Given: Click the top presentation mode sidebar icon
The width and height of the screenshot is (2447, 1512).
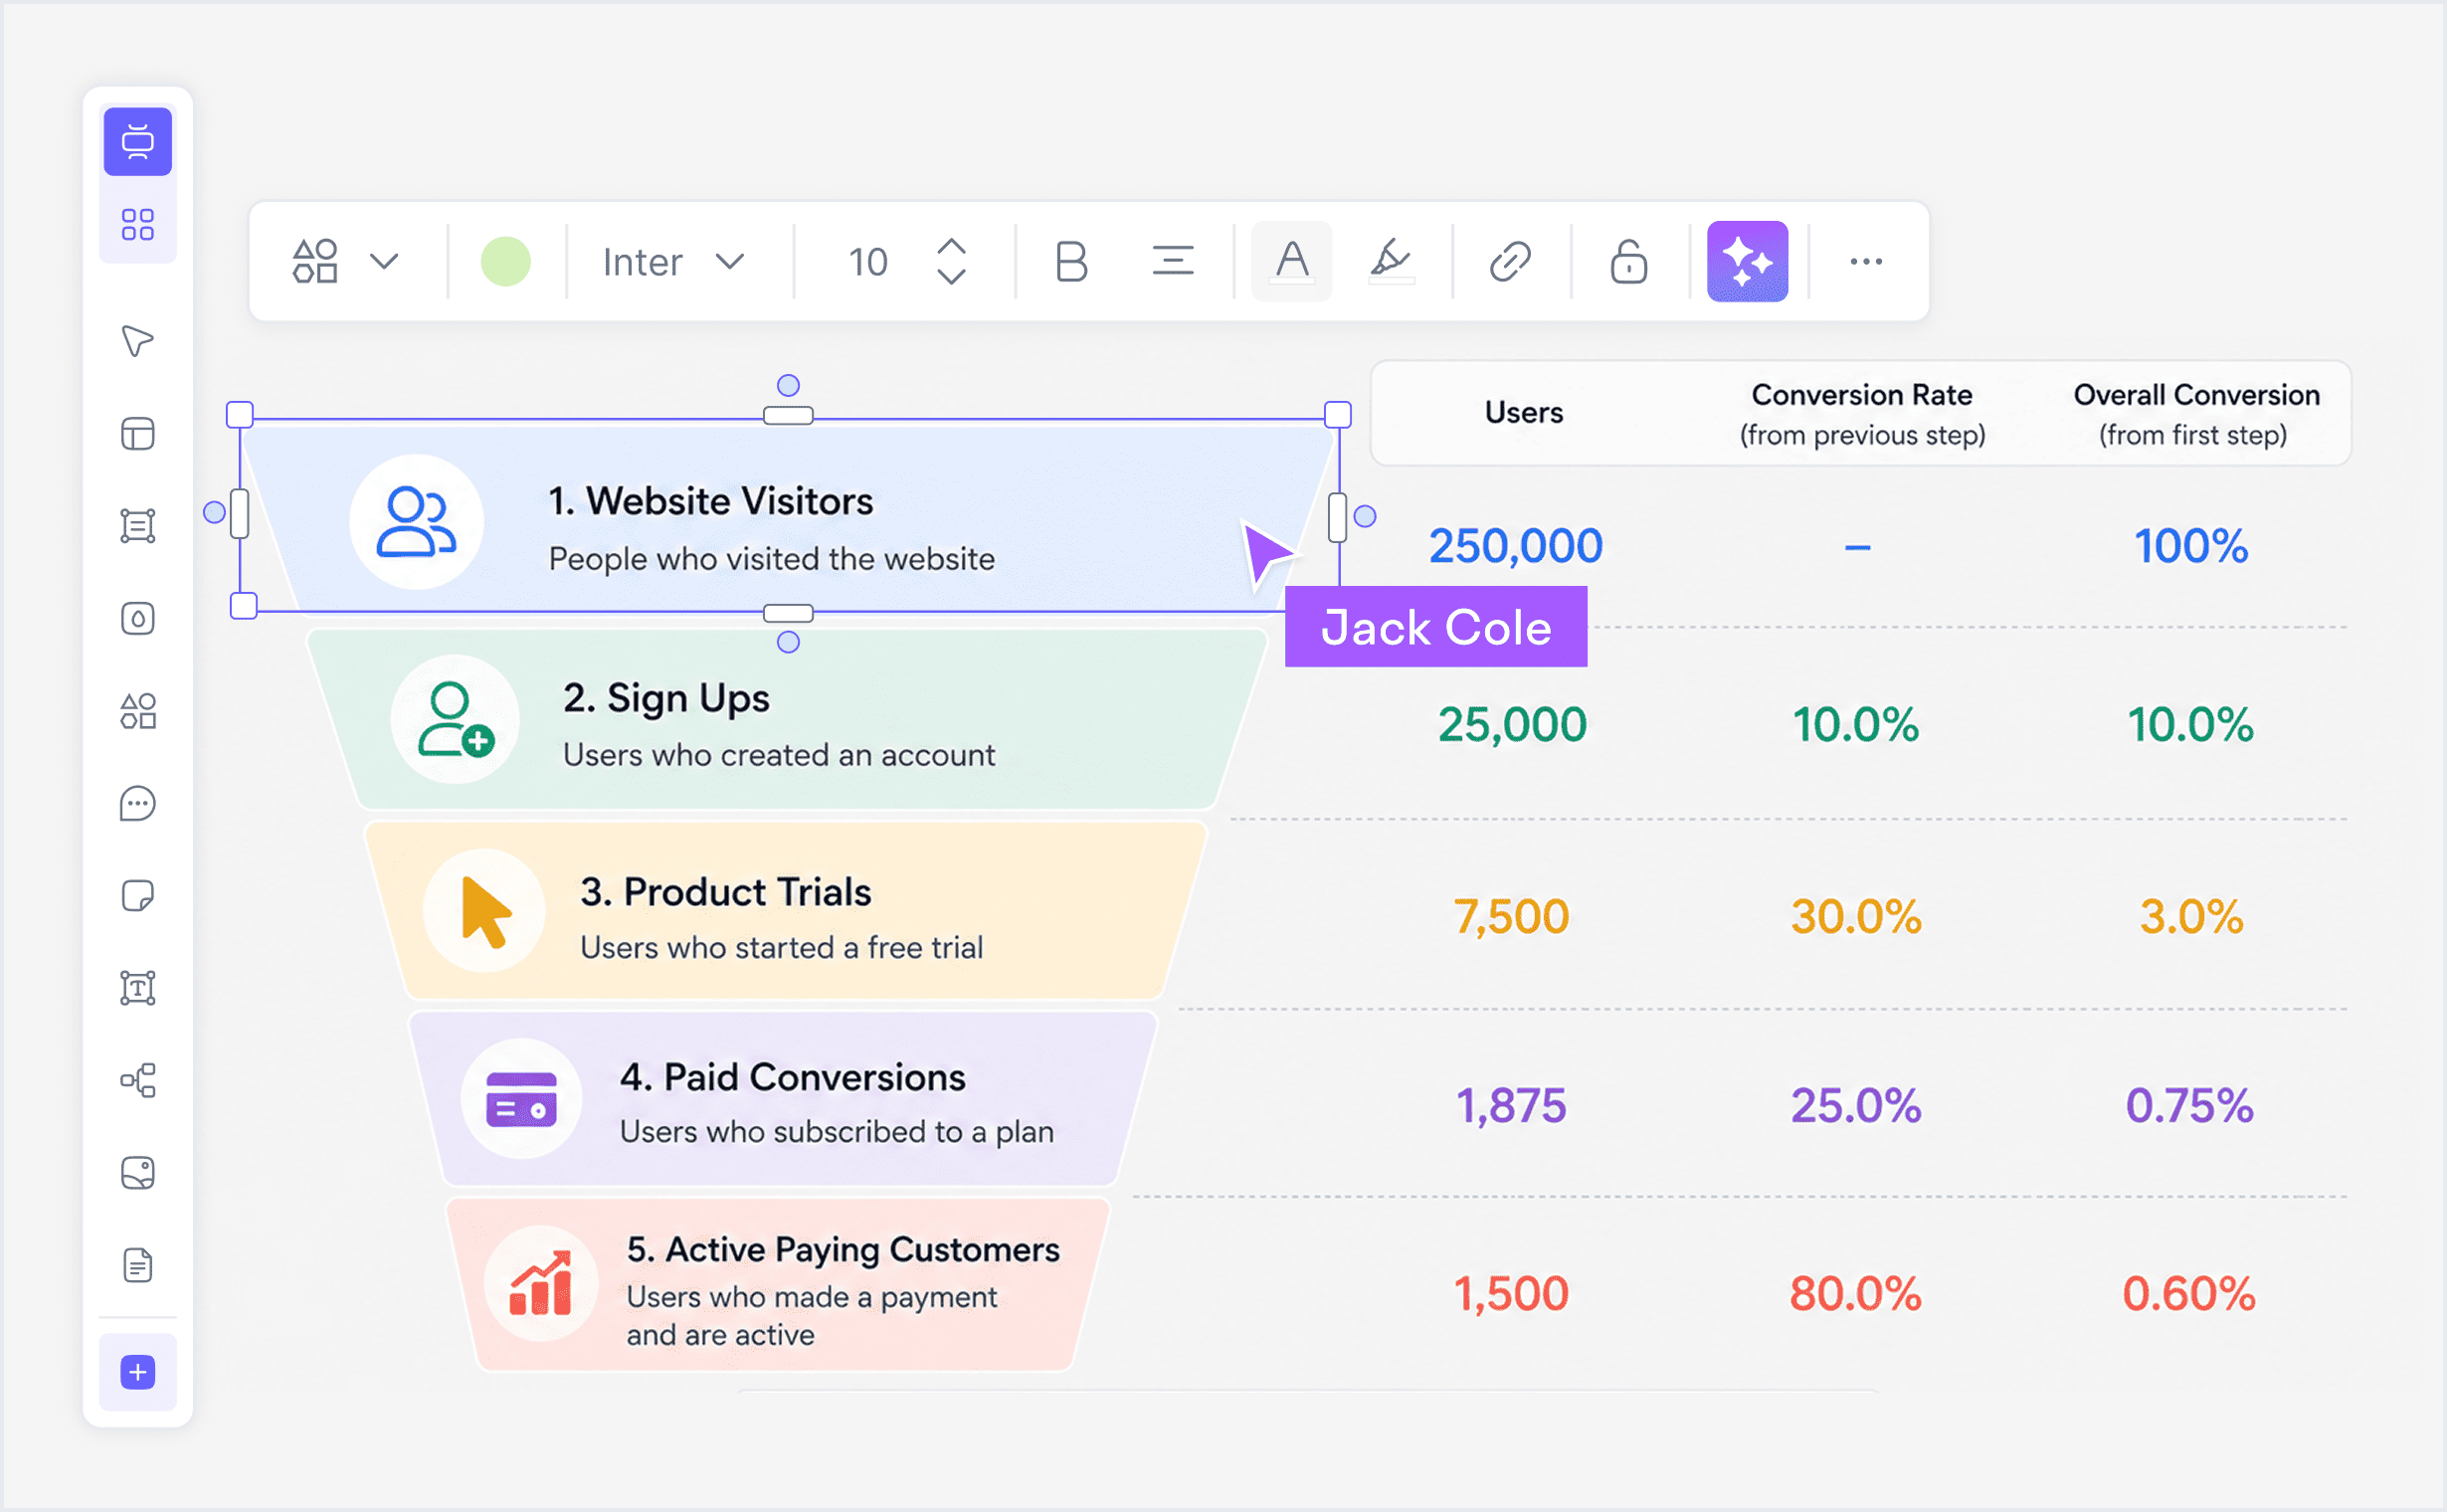Looking at the screenshot, I should (138, 141).
